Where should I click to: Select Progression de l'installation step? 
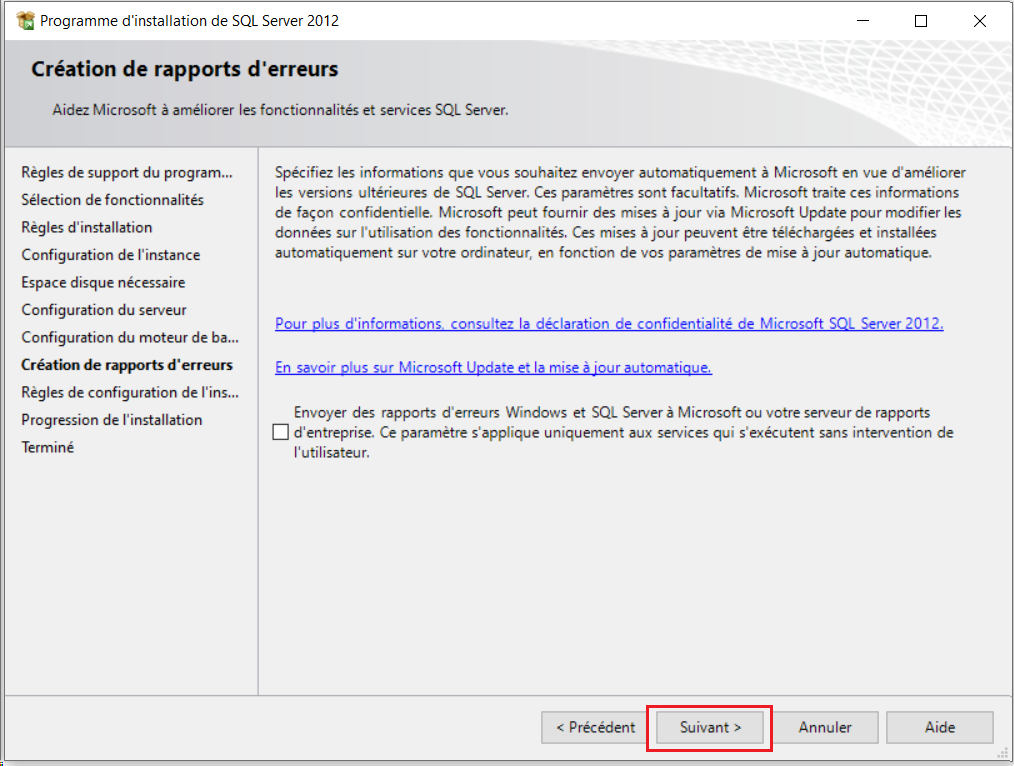(112, 420)
